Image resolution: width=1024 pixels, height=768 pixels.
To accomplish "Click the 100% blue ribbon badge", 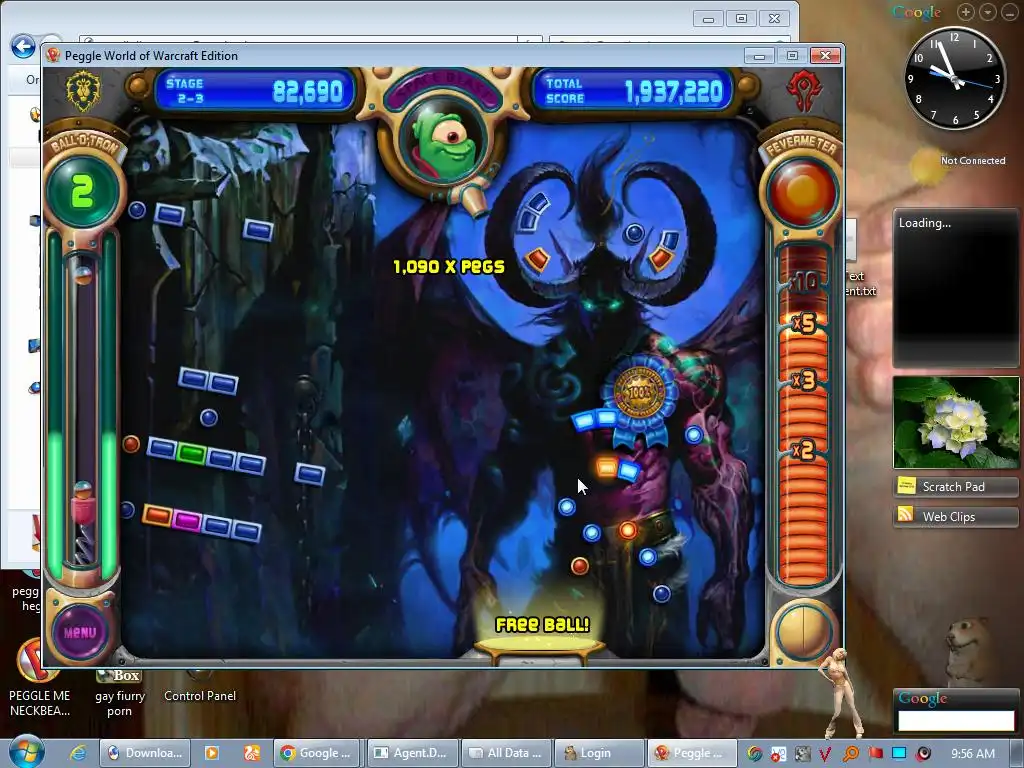I will pos(639,398).
